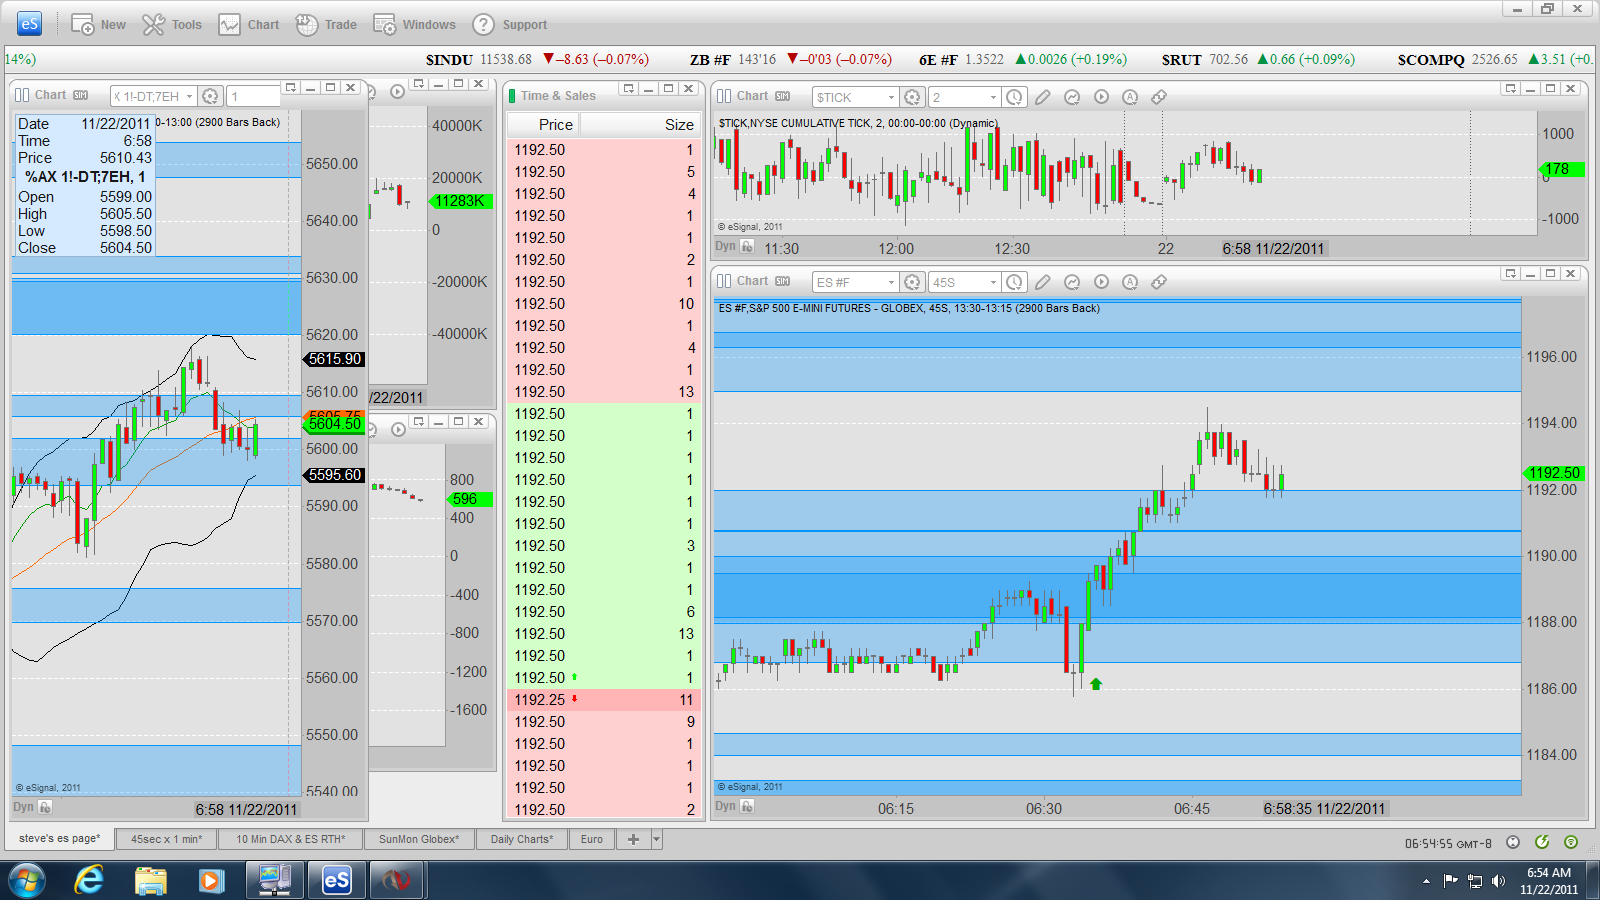Switch to steve's es page tab
This screenshot has height=900, width=1600.
point(59,838)
